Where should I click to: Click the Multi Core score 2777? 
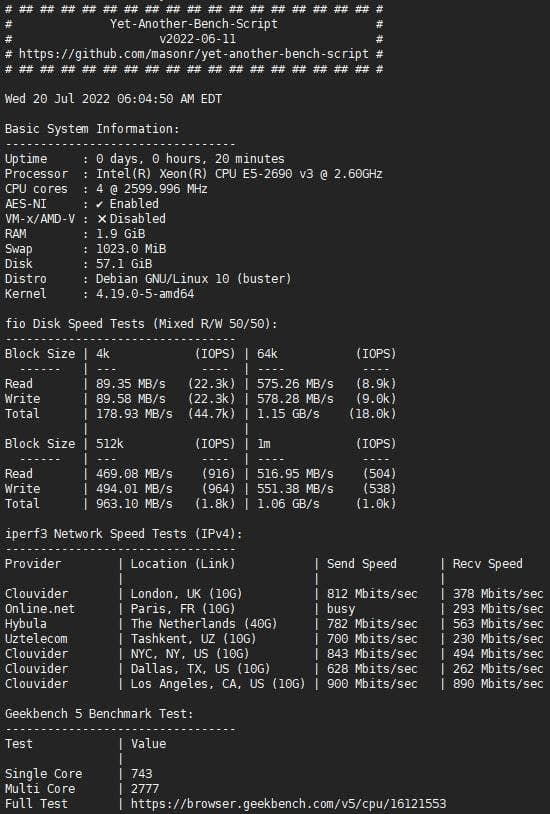[144, 789]
